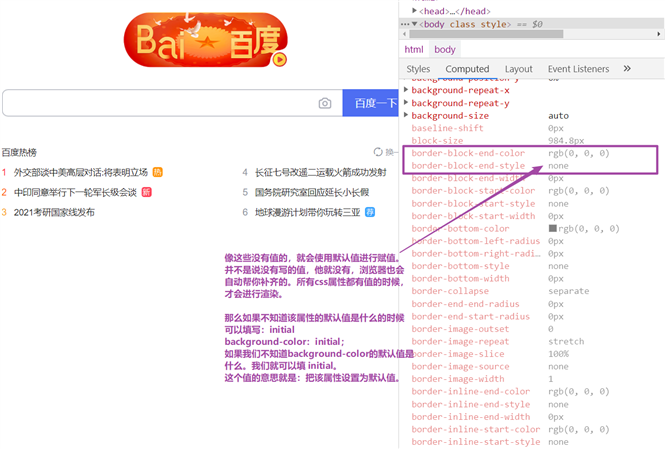This screenshot has width=665, height=449.
Task: Switch to the Event Listeners tab
Action: tap(578, 69)
